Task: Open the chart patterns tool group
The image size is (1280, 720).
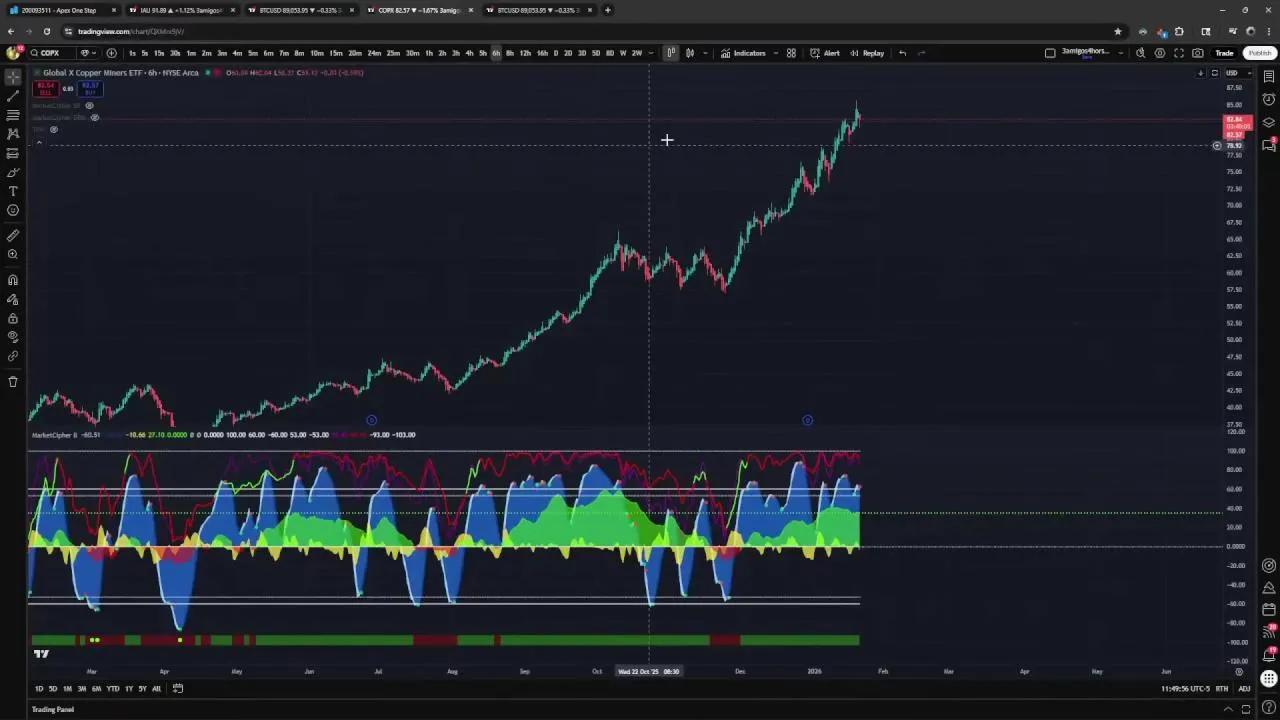Action: tap(13, 134)
